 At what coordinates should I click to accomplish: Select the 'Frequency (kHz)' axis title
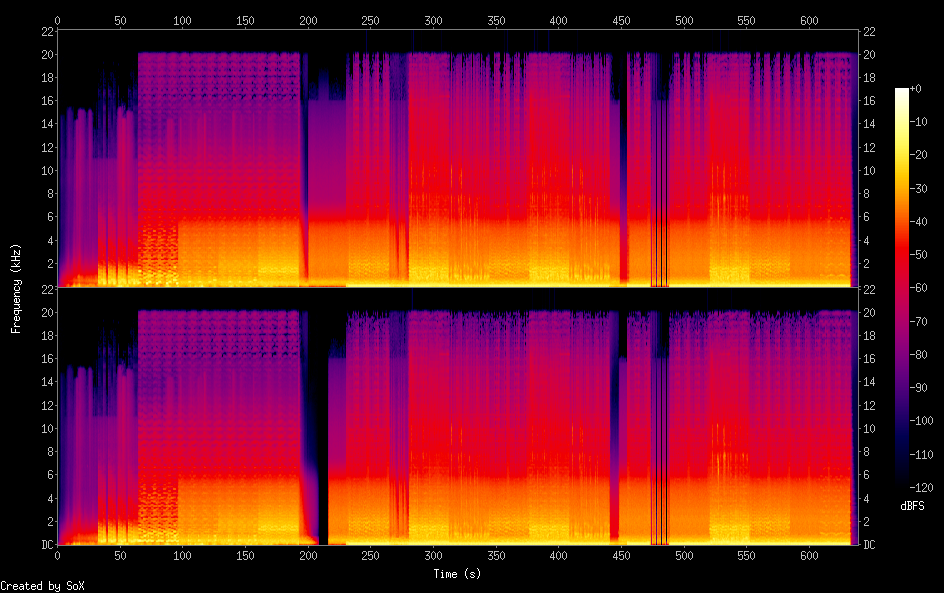point(16,288)
